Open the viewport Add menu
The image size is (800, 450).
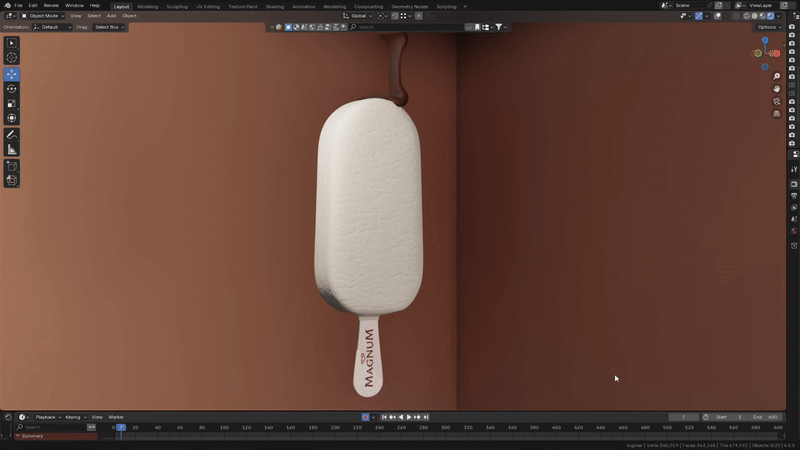click(x=111, y=16)
